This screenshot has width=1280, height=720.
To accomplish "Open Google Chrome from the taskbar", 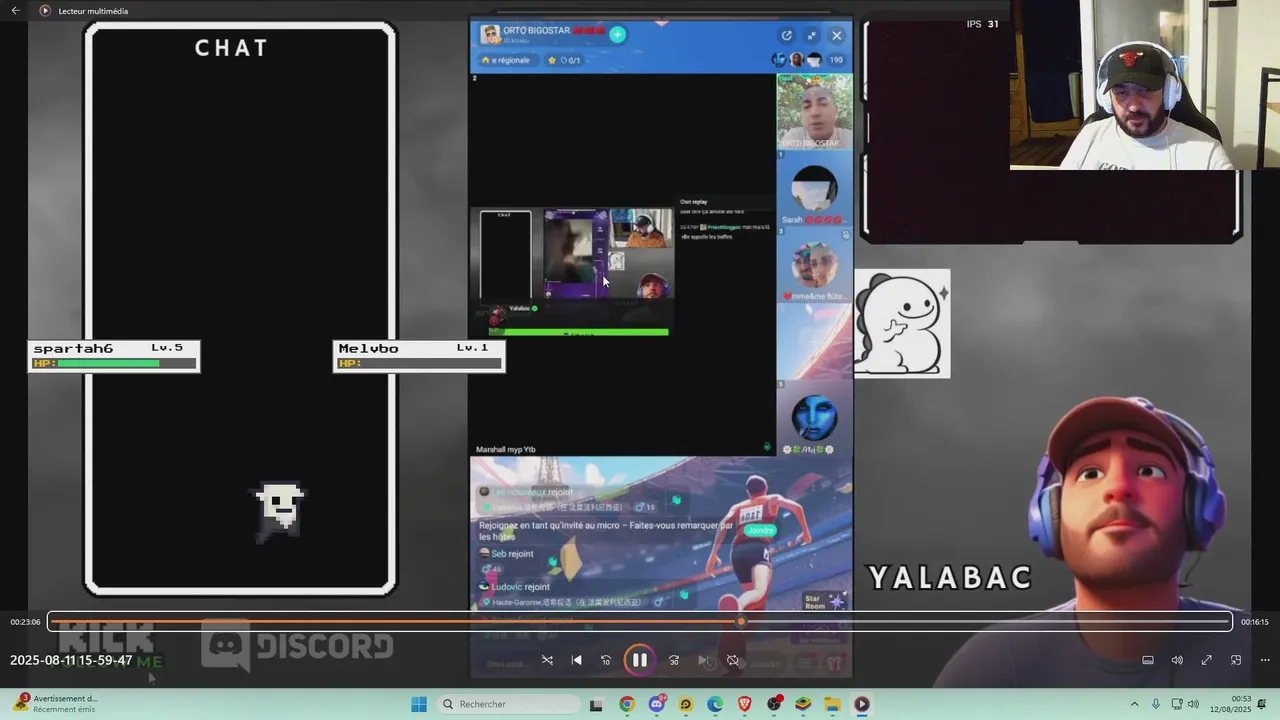I will (626, 704).
